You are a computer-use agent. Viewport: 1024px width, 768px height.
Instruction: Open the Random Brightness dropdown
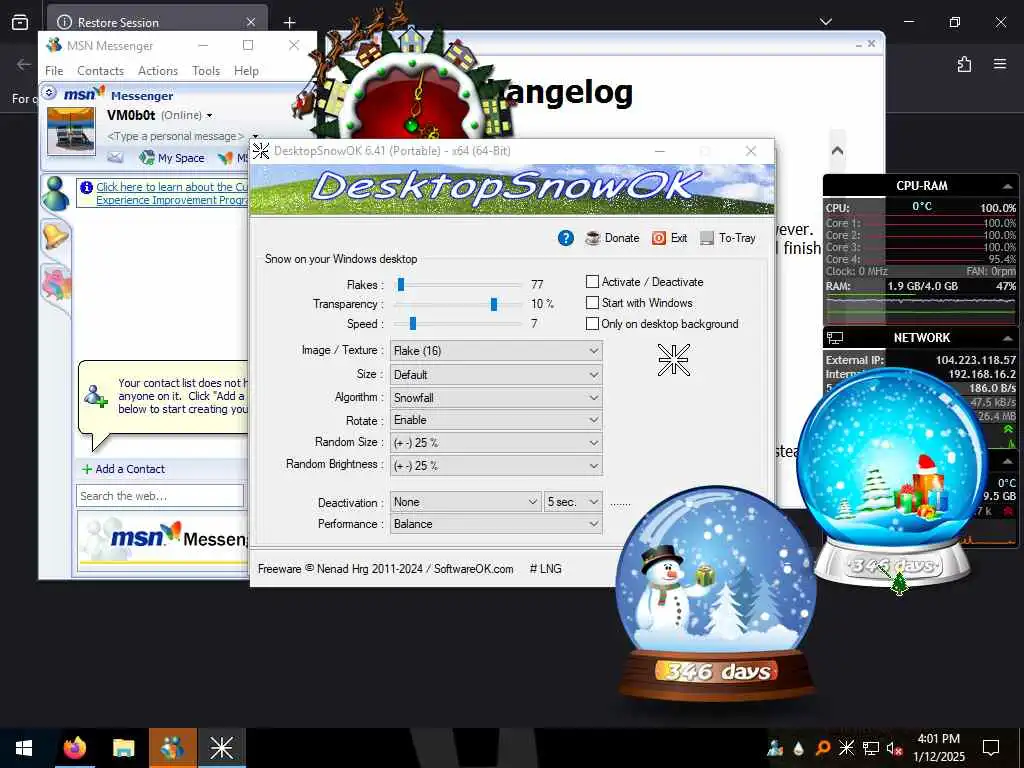tap(496, 466)
